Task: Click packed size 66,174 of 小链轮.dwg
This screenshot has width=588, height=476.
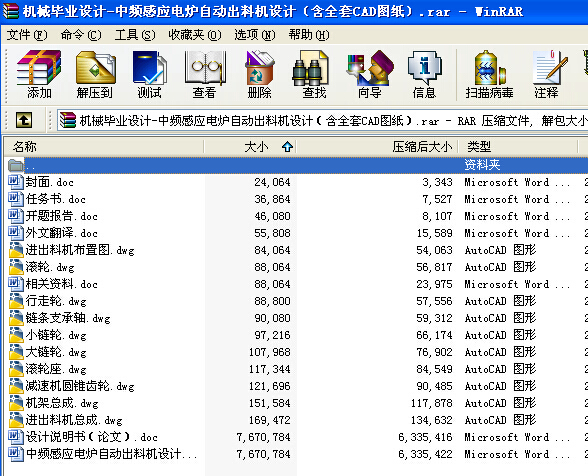Action: 435,335
